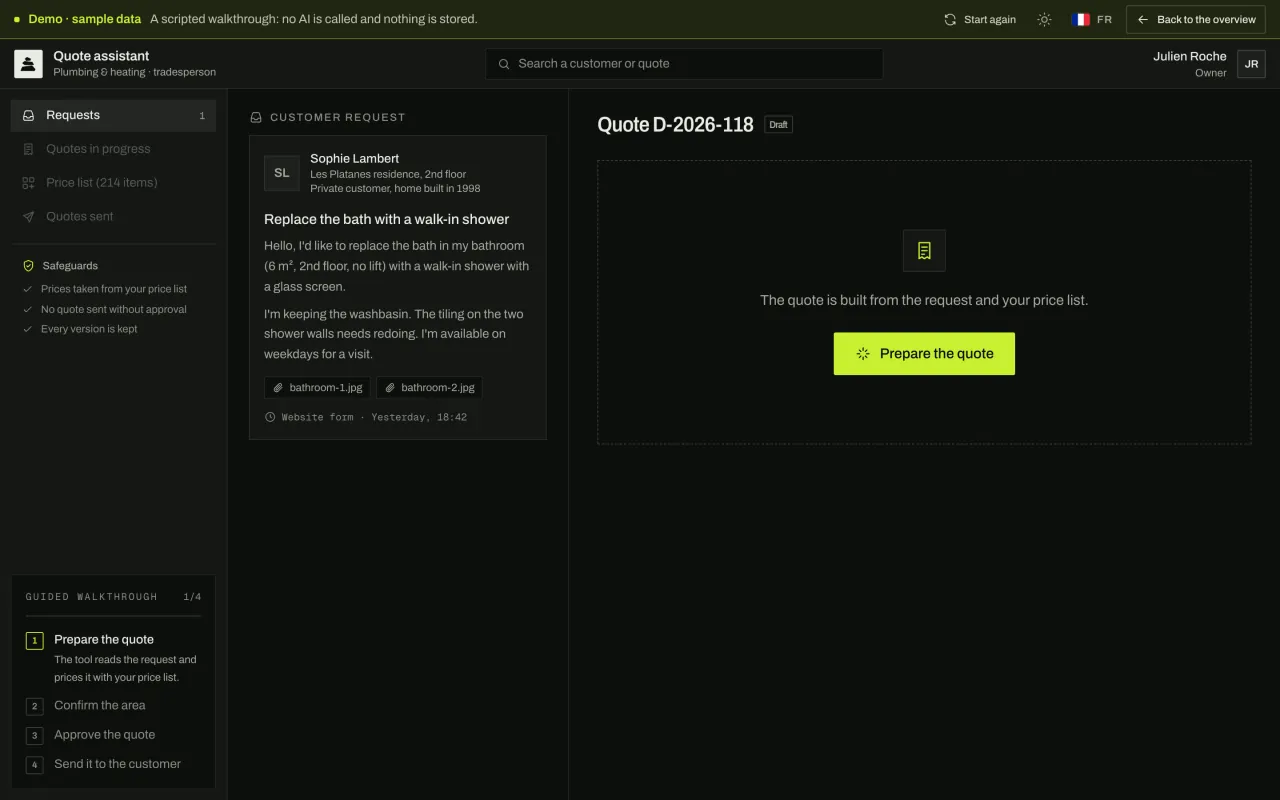Select walkthrough step 1 Prepare the quote
The height and width of the screenshot is (800, 1280).
(113, 657)
